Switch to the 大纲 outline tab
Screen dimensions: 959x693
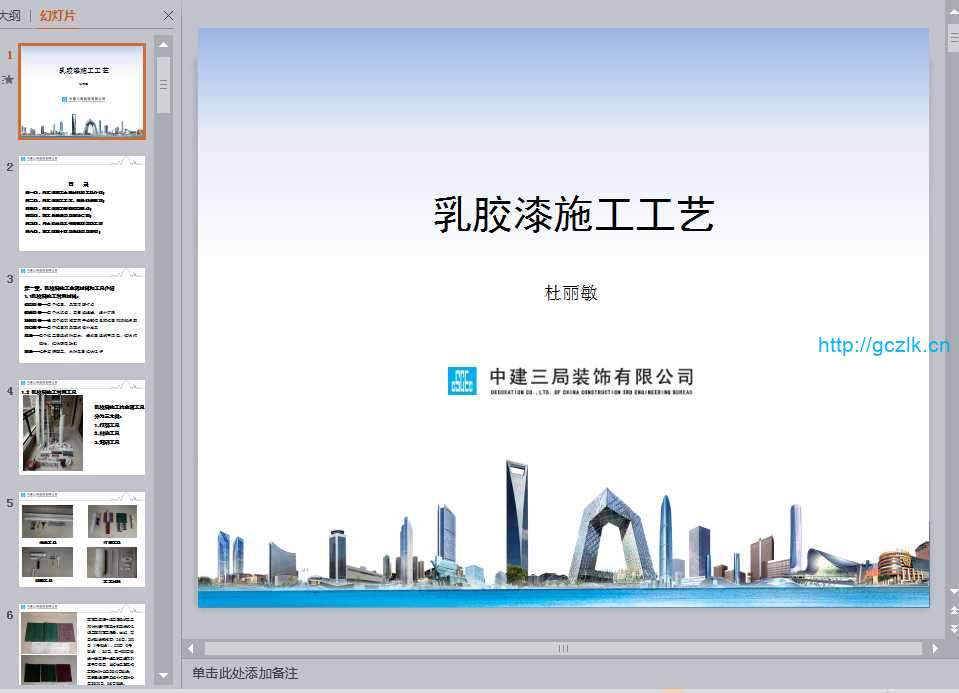pyautogui.click(x=10, y=15)
